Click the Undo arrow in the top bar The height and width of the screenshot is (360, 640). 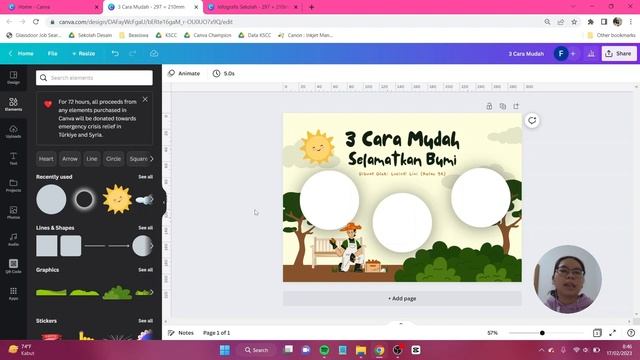pos(115,53)
